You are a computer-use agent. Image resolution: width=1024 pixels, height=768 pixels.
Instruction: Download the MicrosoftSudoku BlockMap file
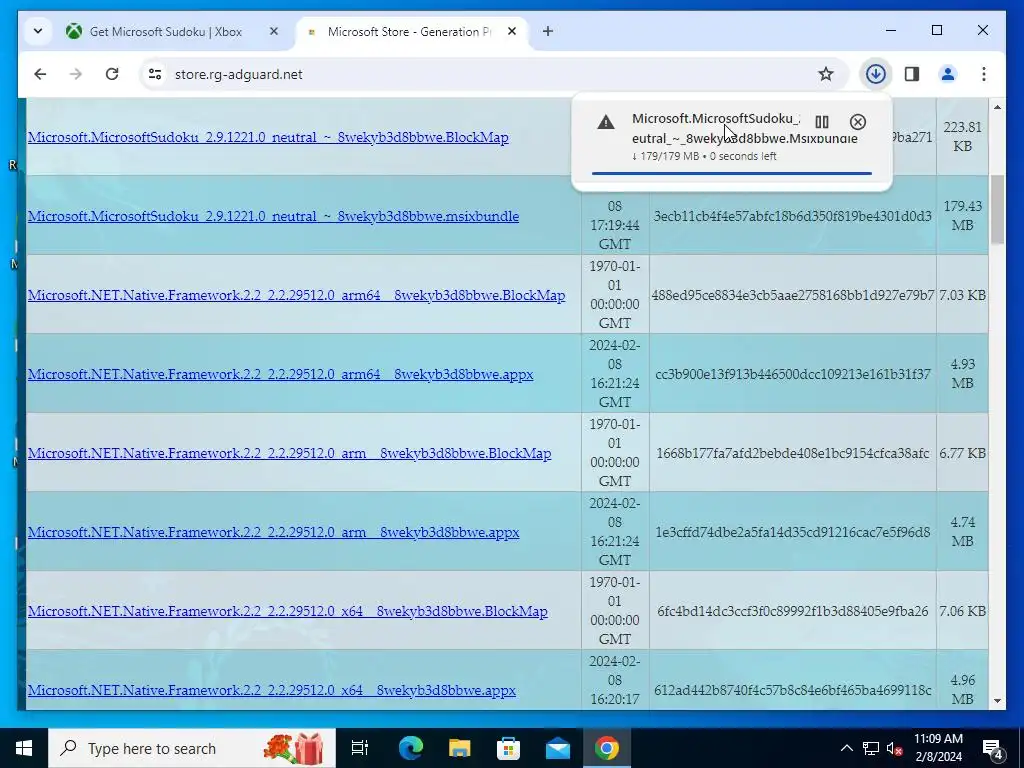pyautogui.click(x=268, y=137)
